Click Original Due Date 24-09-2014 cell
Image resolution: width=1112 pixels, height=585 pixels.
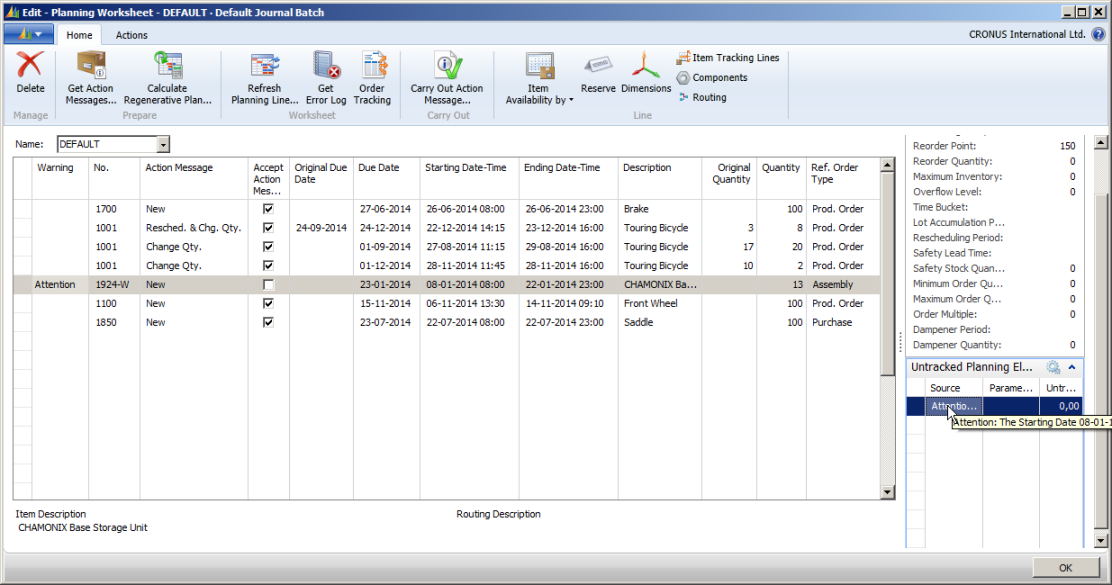click(x=321, y=228)
